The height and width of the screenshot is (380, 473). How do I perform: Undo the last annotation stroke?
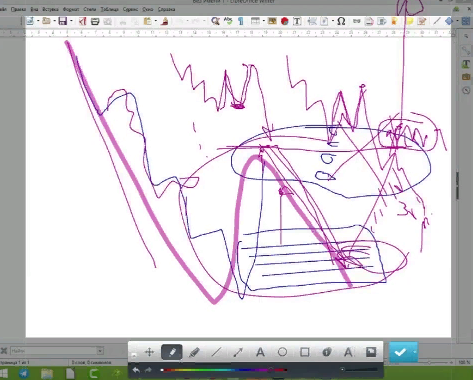point(136,370)
